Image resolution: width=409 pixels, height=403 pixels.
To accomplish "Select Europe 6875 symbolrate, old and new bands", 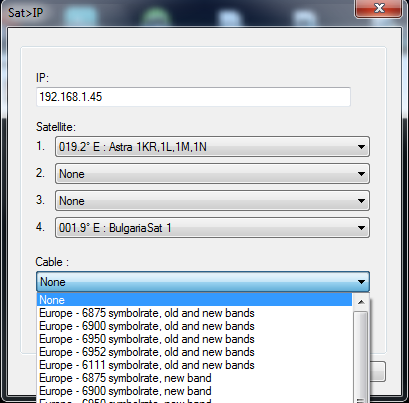I will (194, 313).
